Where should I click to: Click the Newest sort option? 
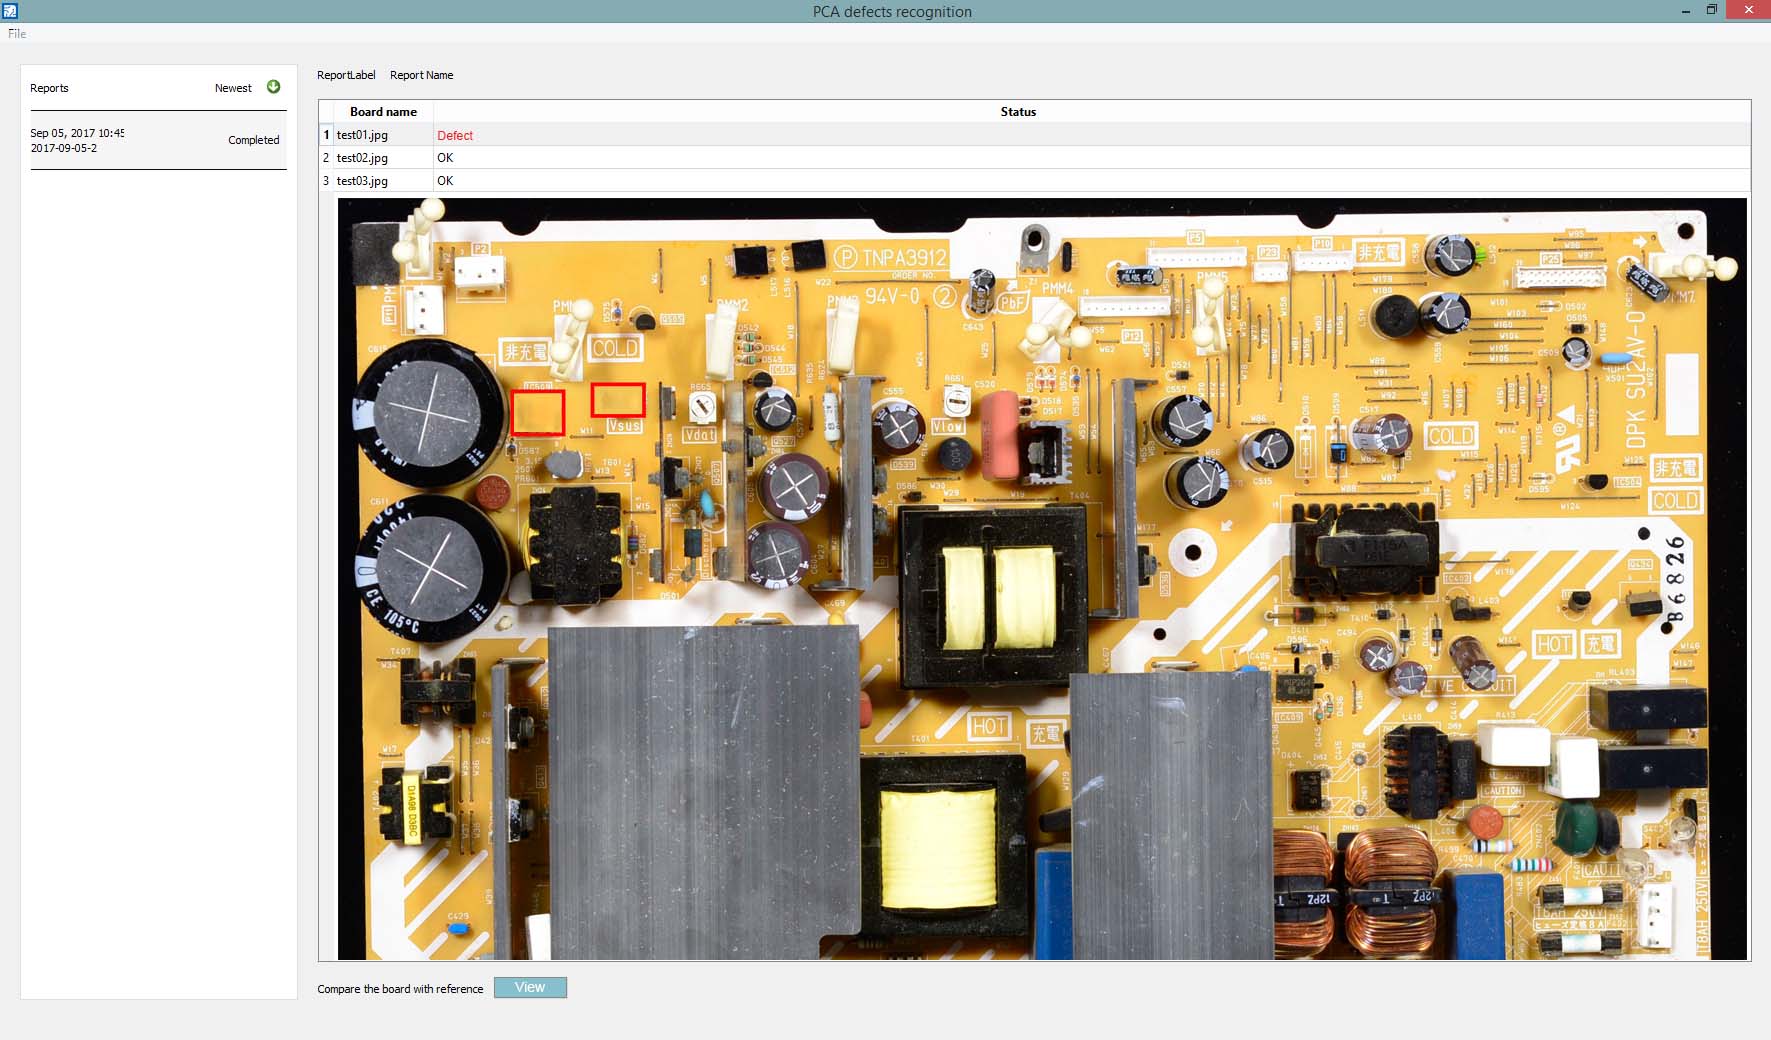click(x=233, y=87)
